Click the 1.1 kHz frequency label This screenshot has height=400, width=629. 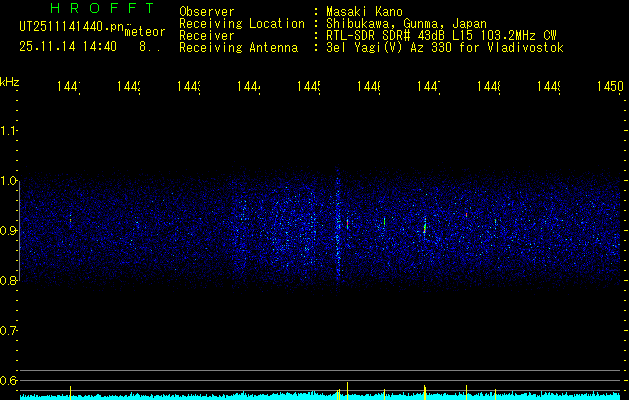click(8, 130)
